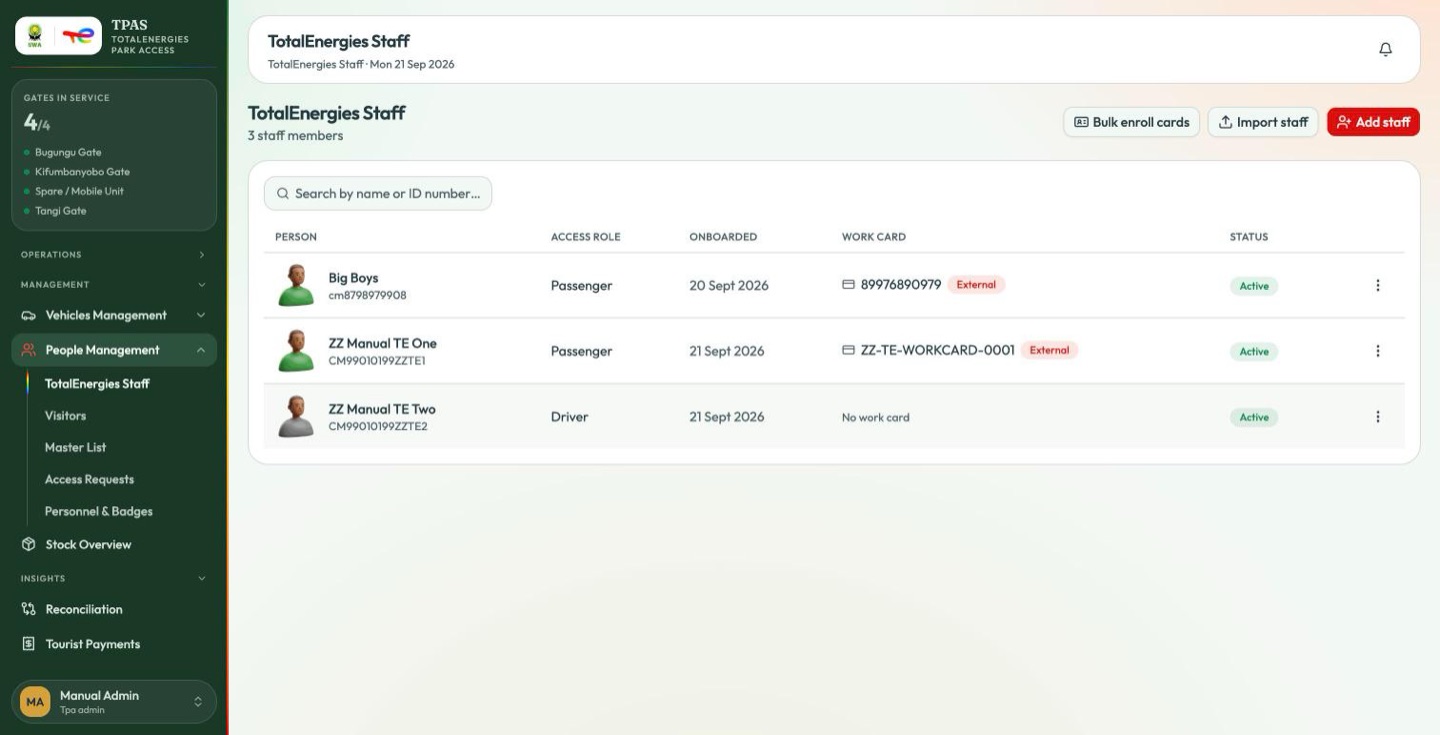Go to Visitors page

pos(65,416)
